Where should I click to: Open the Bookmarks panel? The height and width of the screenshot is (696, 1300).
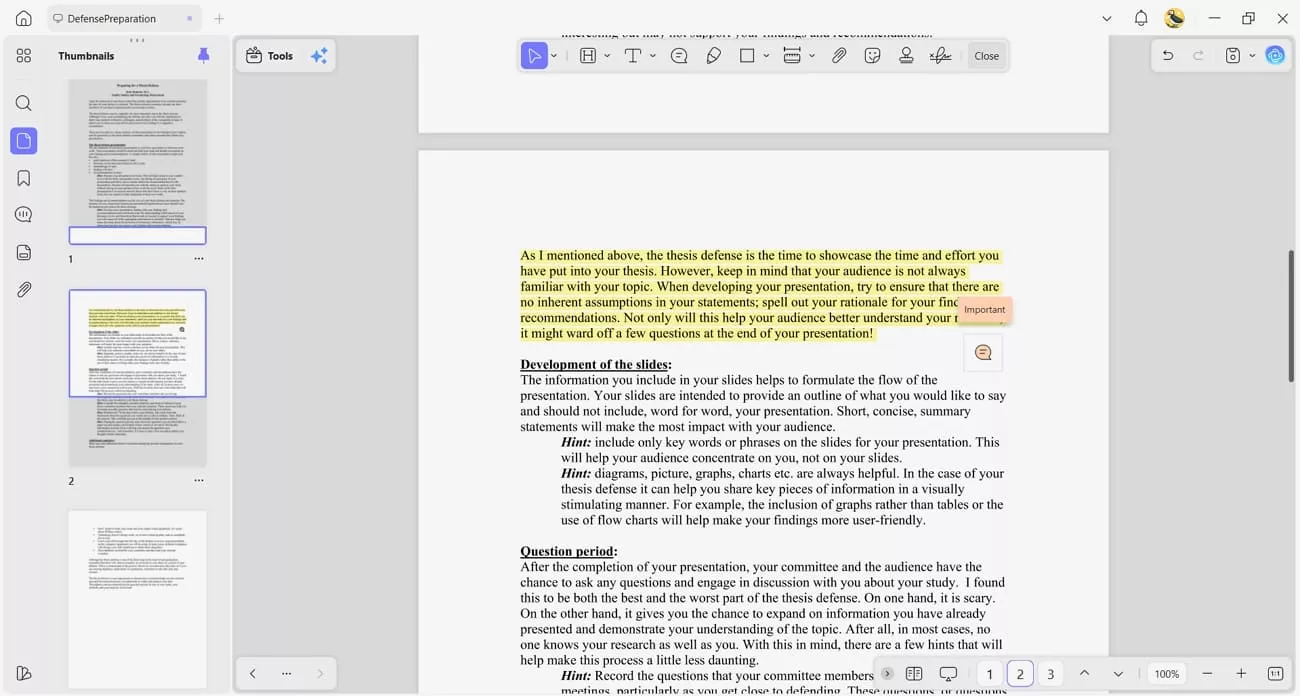click(x=24, y=177)
